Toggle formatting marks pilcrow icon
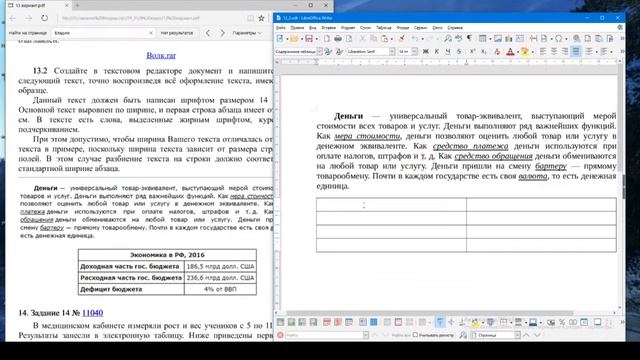640x360 pixels. tap(469, 39)
